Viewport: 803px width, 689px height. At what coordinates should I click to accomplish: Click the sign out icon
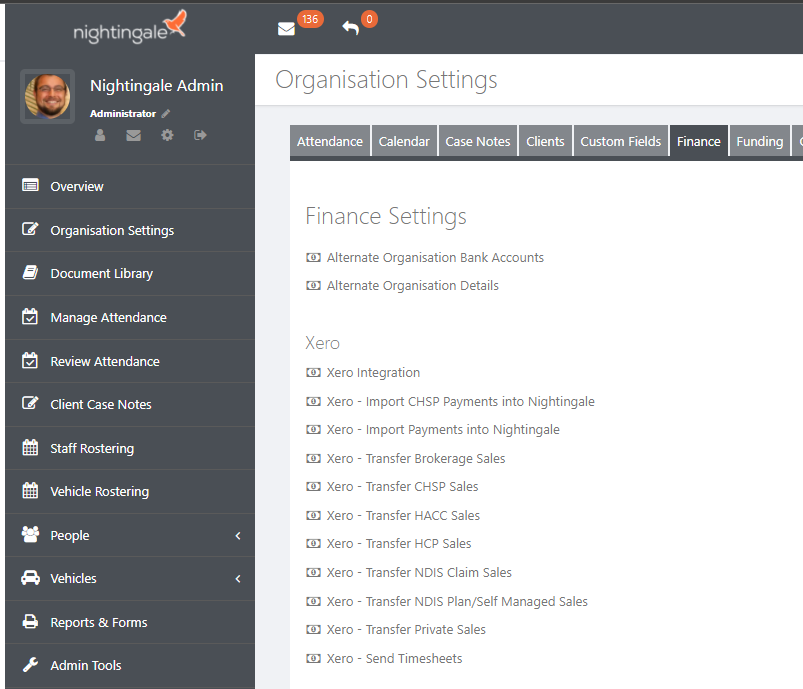(x=200, y=135)
